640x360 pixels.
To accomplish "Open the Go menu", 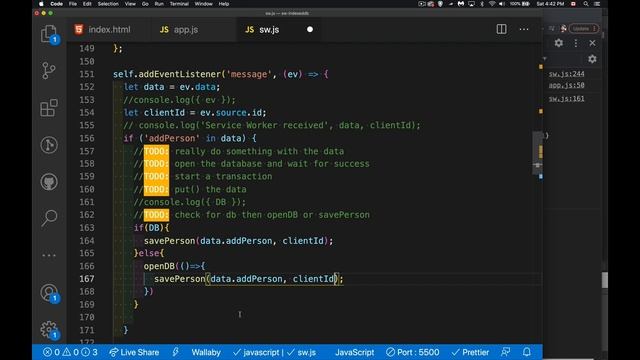I will point(145,4).
